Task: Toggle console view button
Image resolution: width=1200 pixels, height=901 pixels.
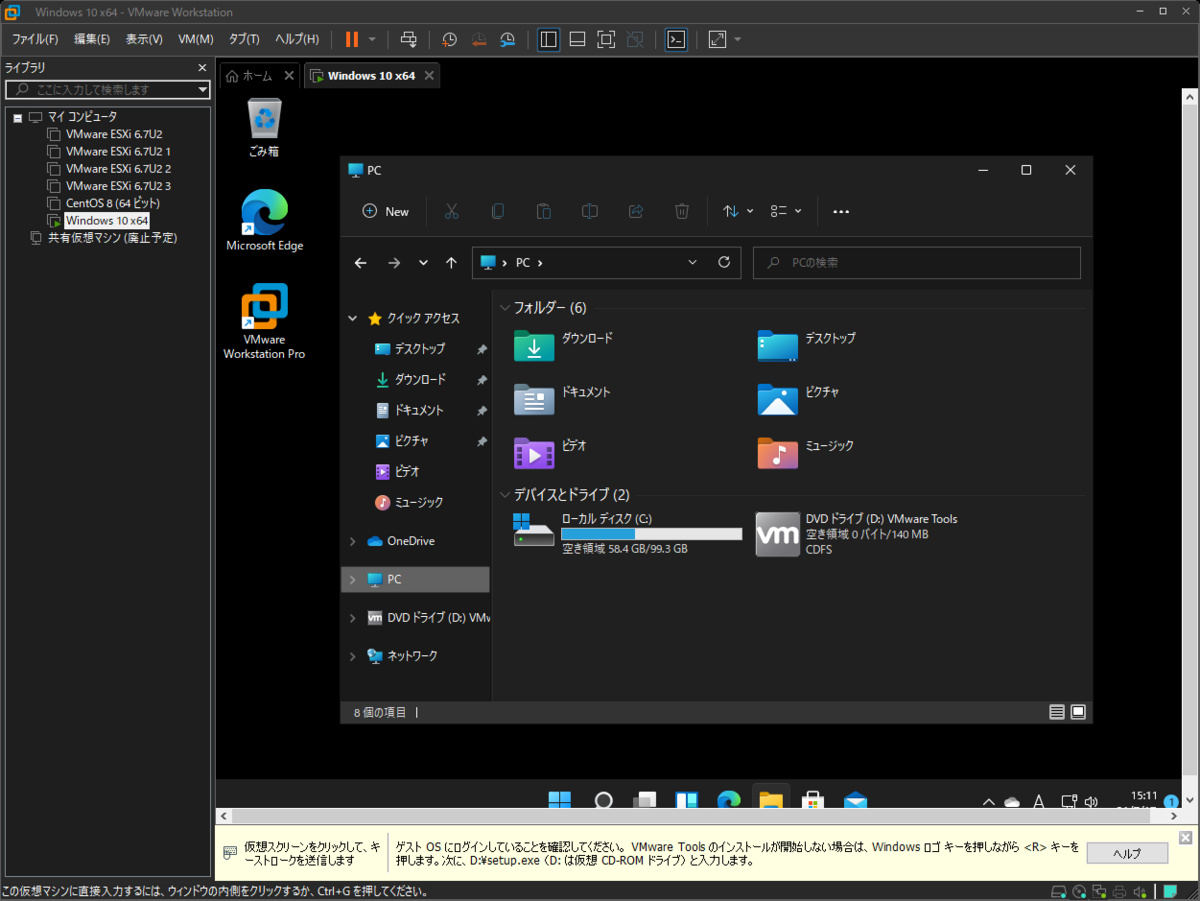Action: (676, 39)
